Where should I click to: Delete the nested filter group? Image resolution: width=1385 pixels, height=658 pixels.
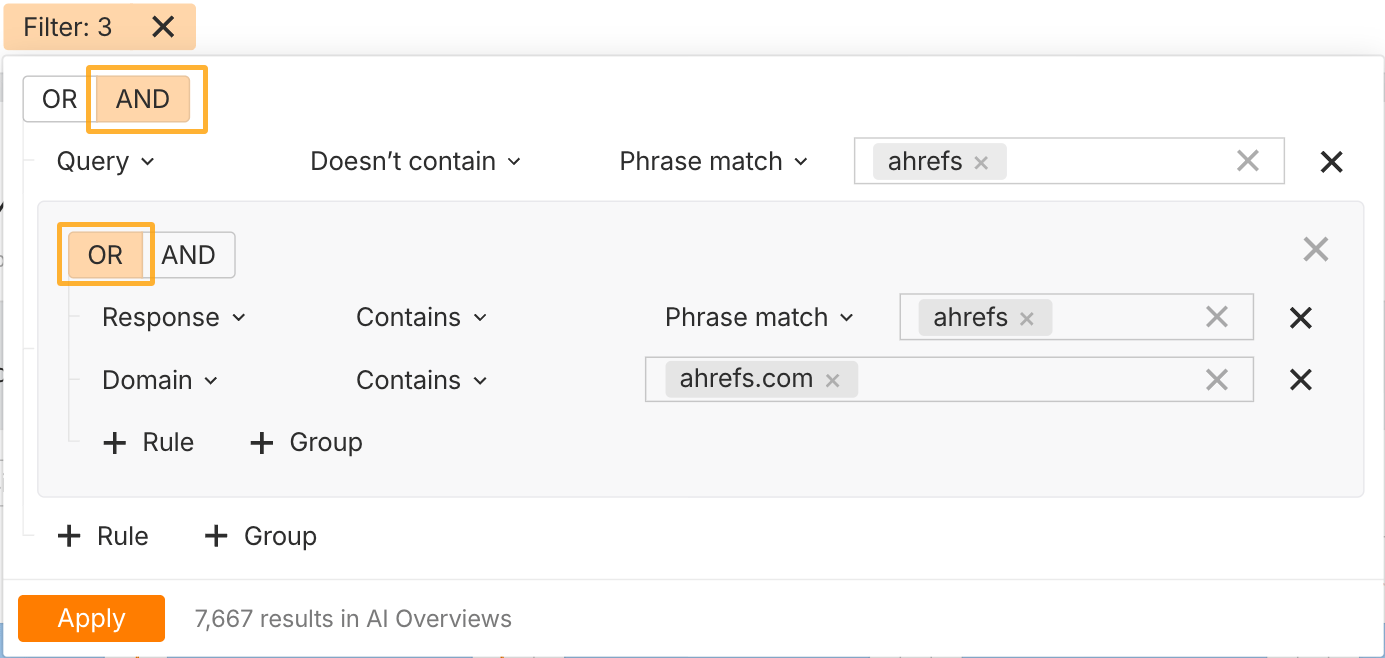[x=1316, y=249]
